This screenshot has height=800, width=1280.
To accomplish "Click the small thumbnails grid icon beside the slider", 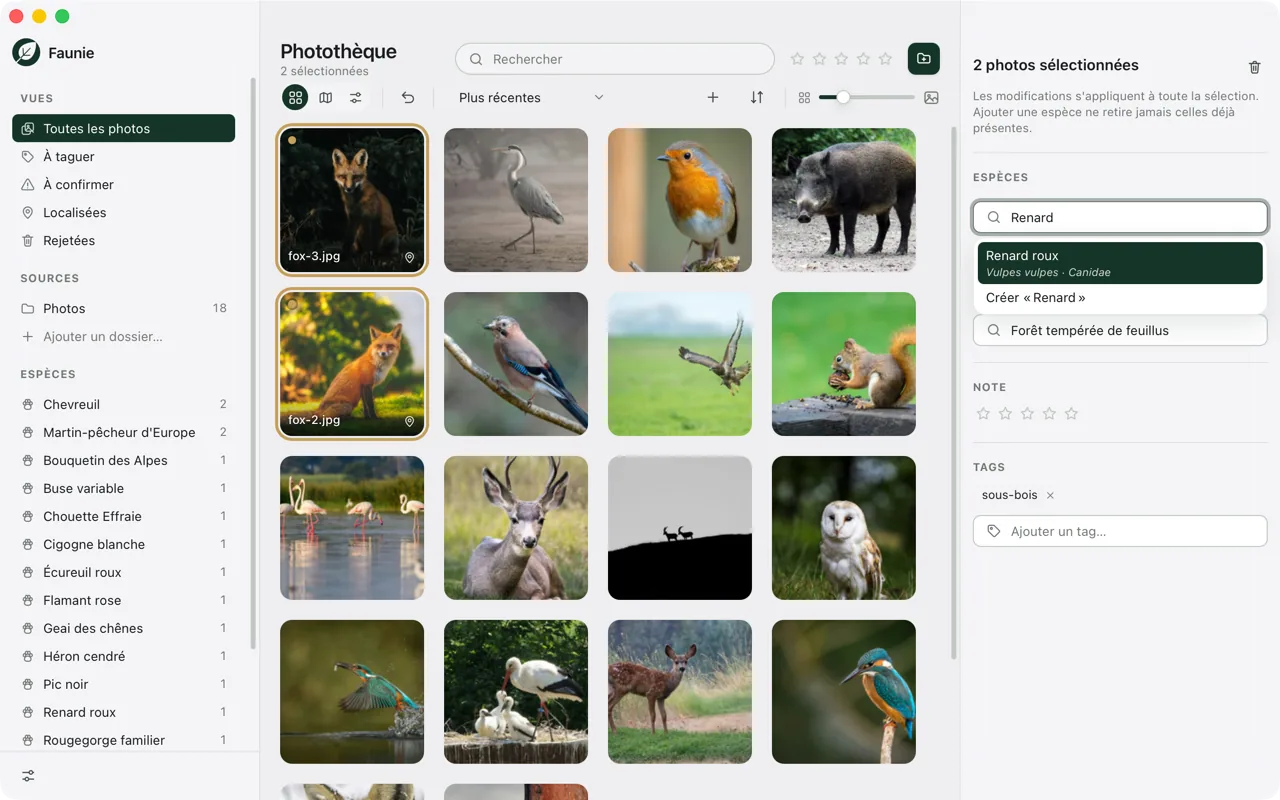I will (x=804, y=98).
